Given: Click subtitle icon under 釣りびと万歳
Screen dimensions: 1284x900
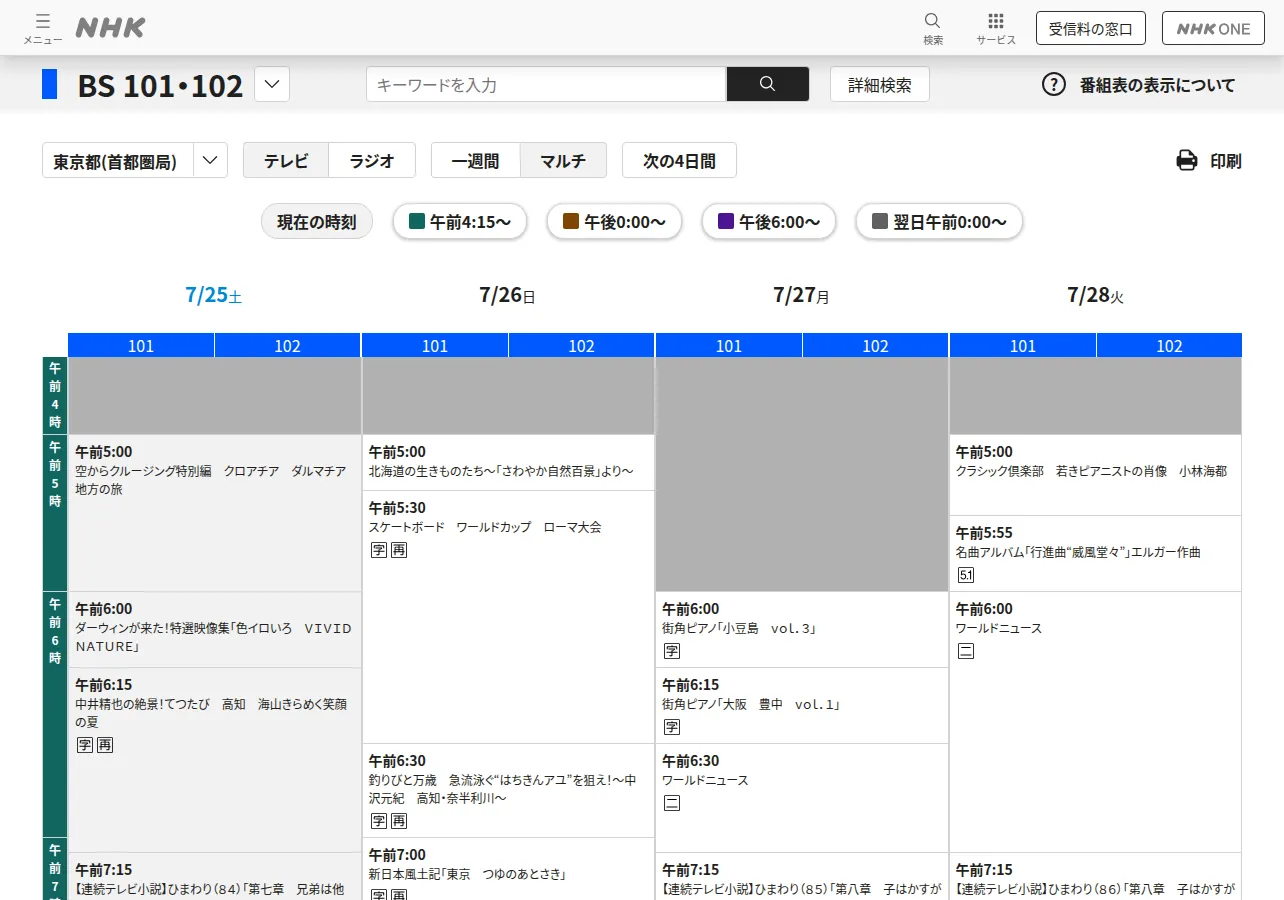Looking at the screenshot, I should tap(378, 821).
